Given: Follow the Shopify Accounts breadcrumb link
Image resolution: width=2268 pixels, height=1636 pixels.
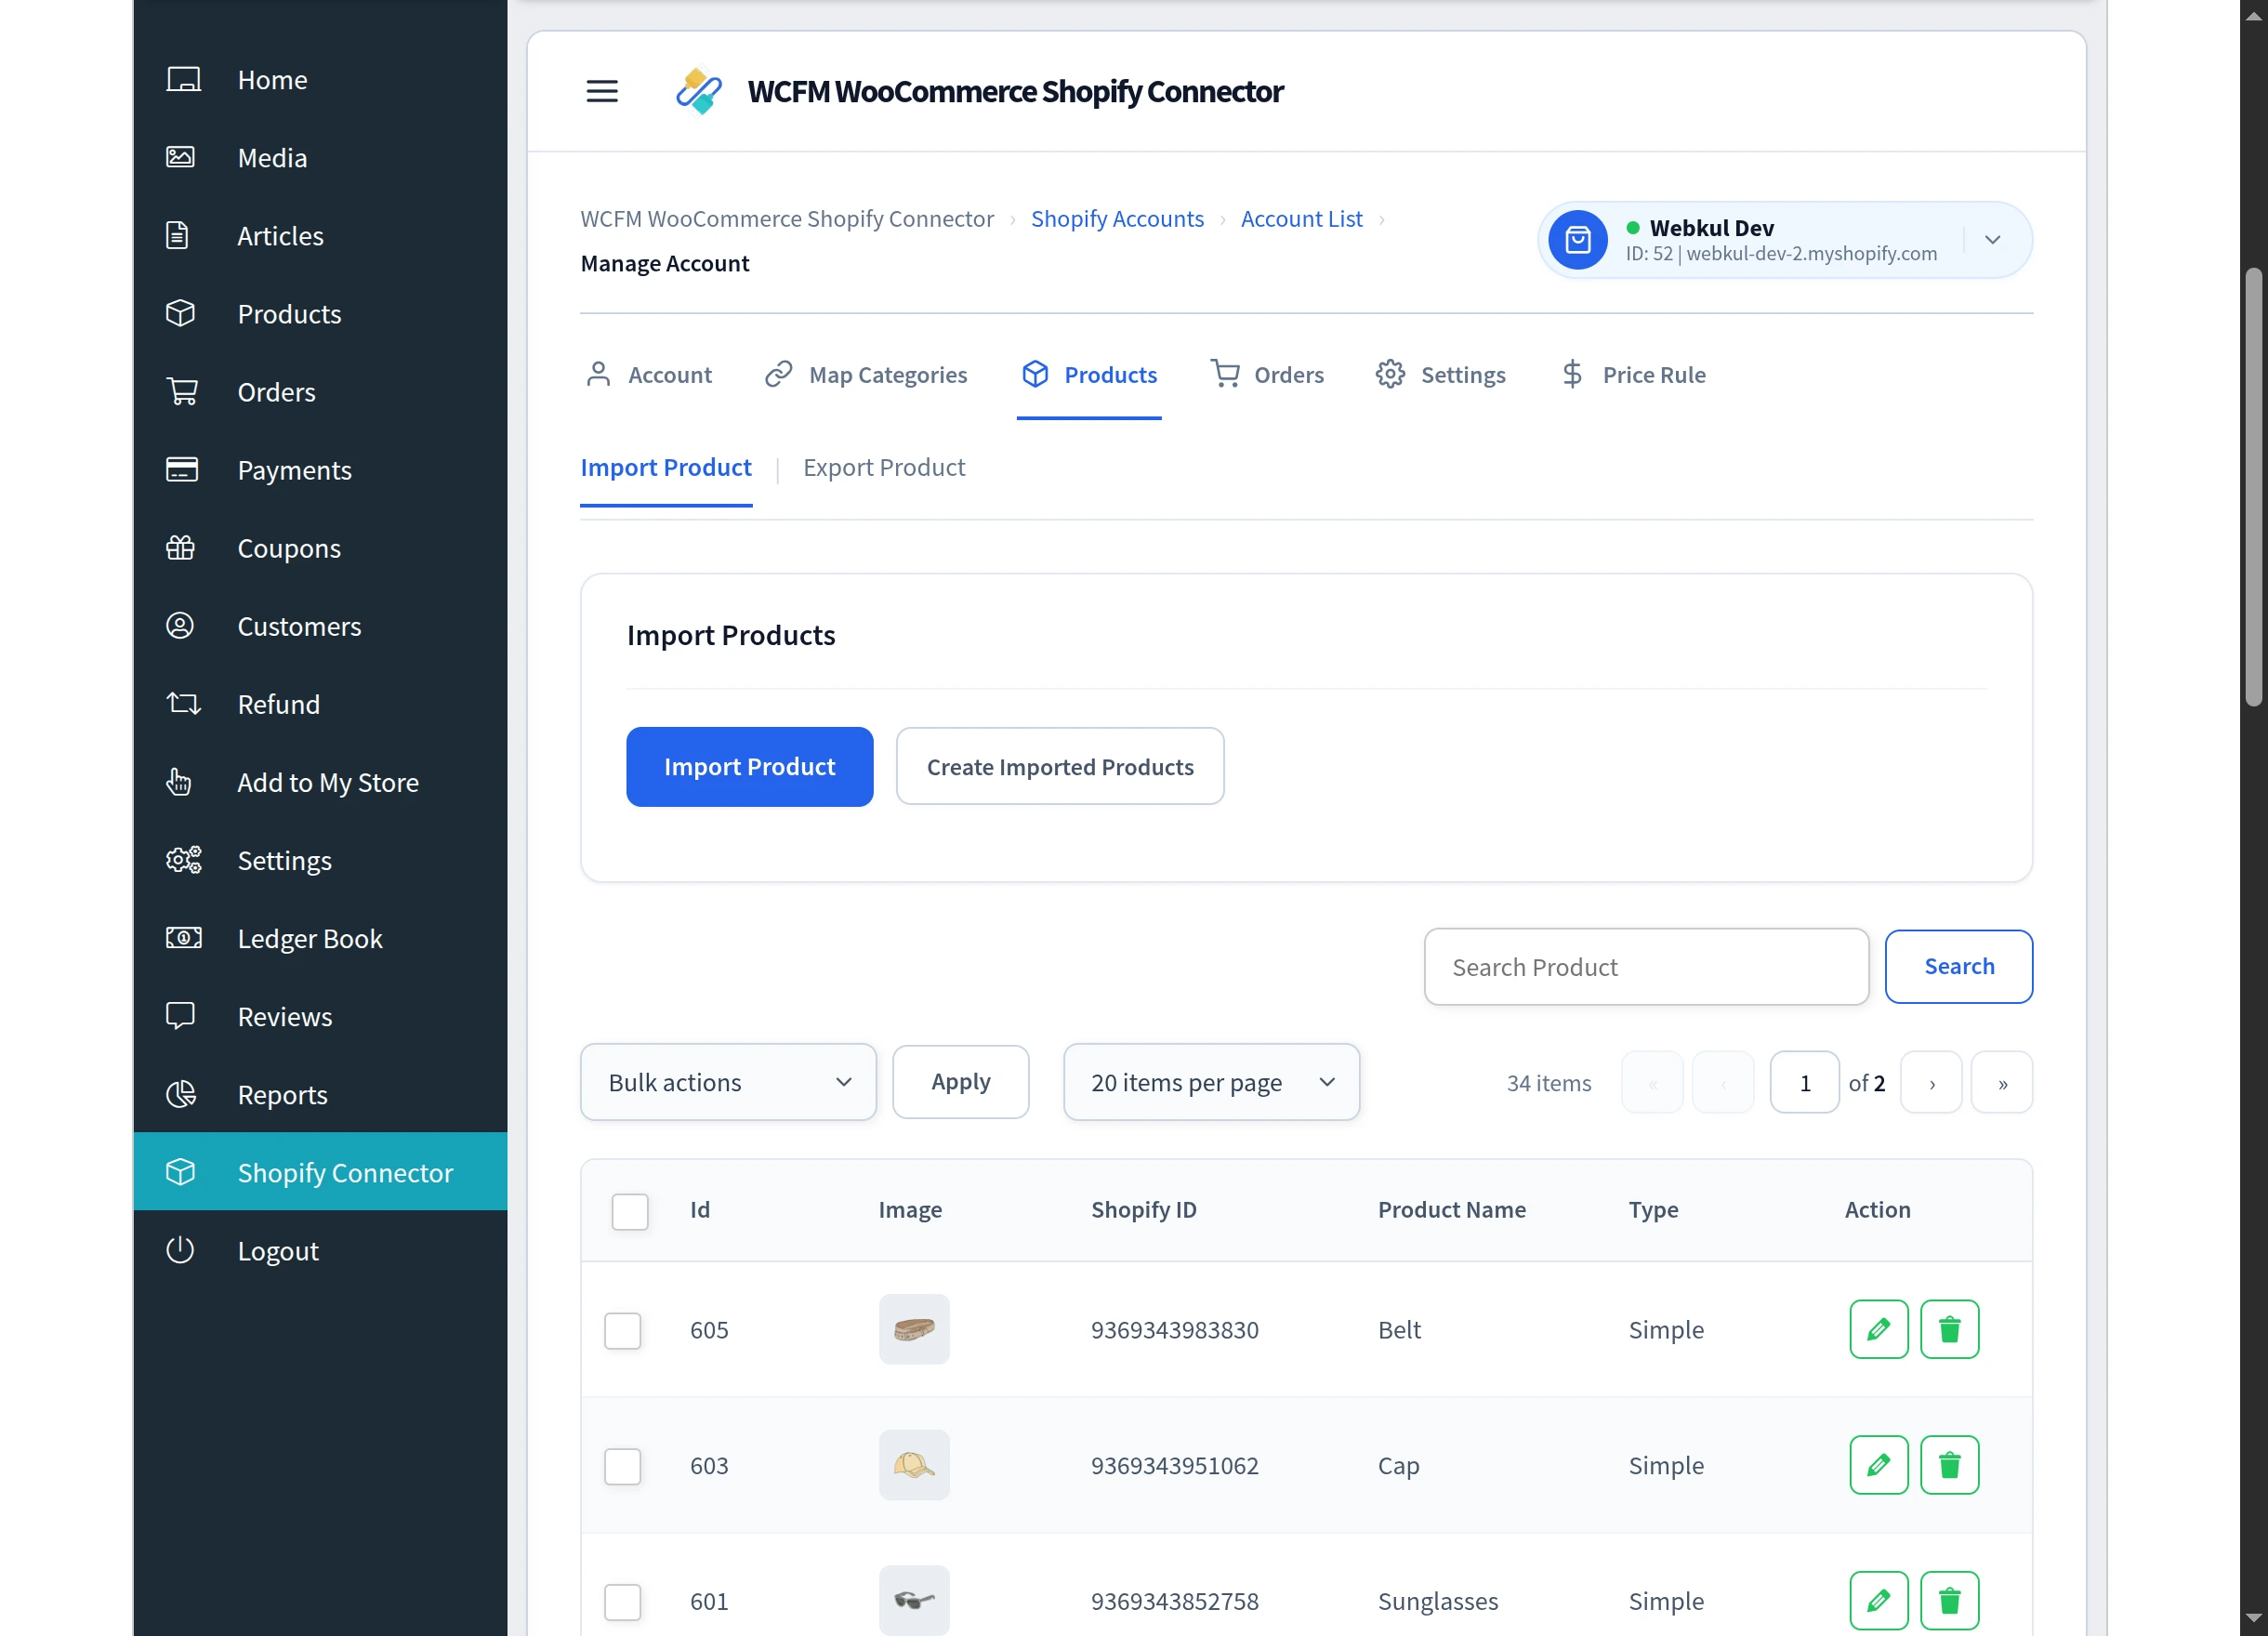Looking at the screenshot, I should click(1117, 219).
